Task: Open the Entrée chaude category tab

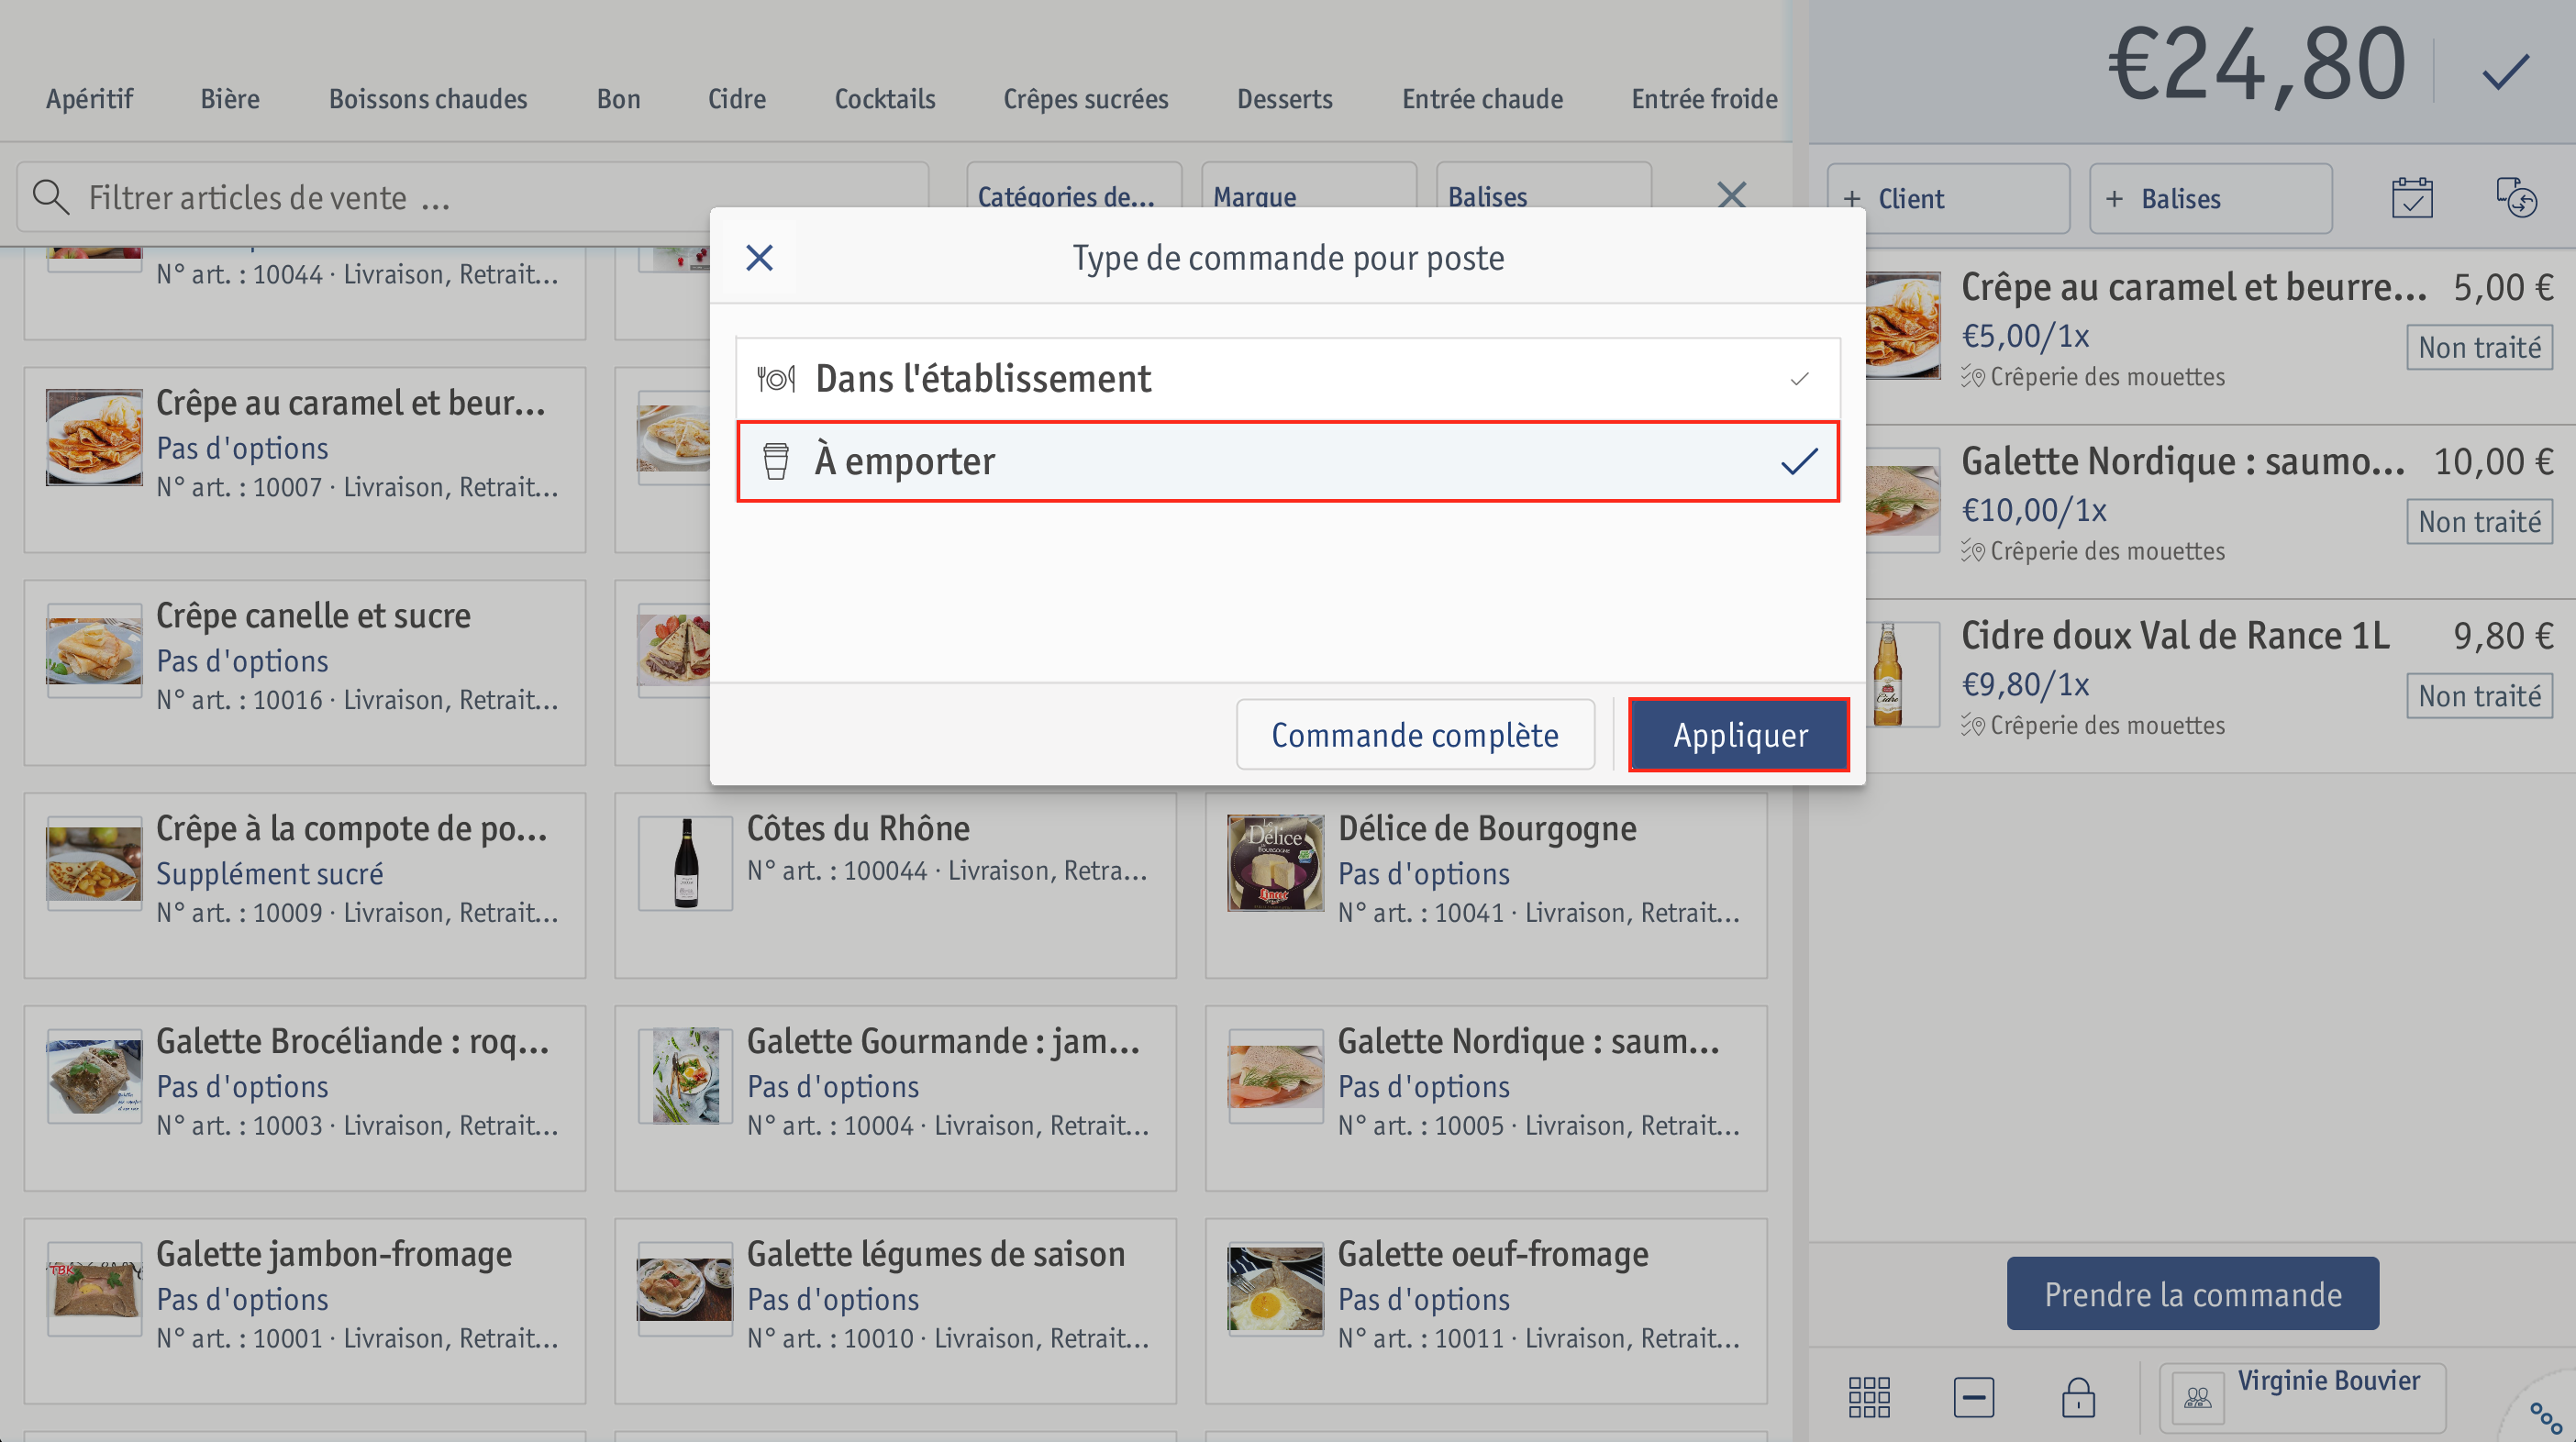Action: pos(1482,99)
